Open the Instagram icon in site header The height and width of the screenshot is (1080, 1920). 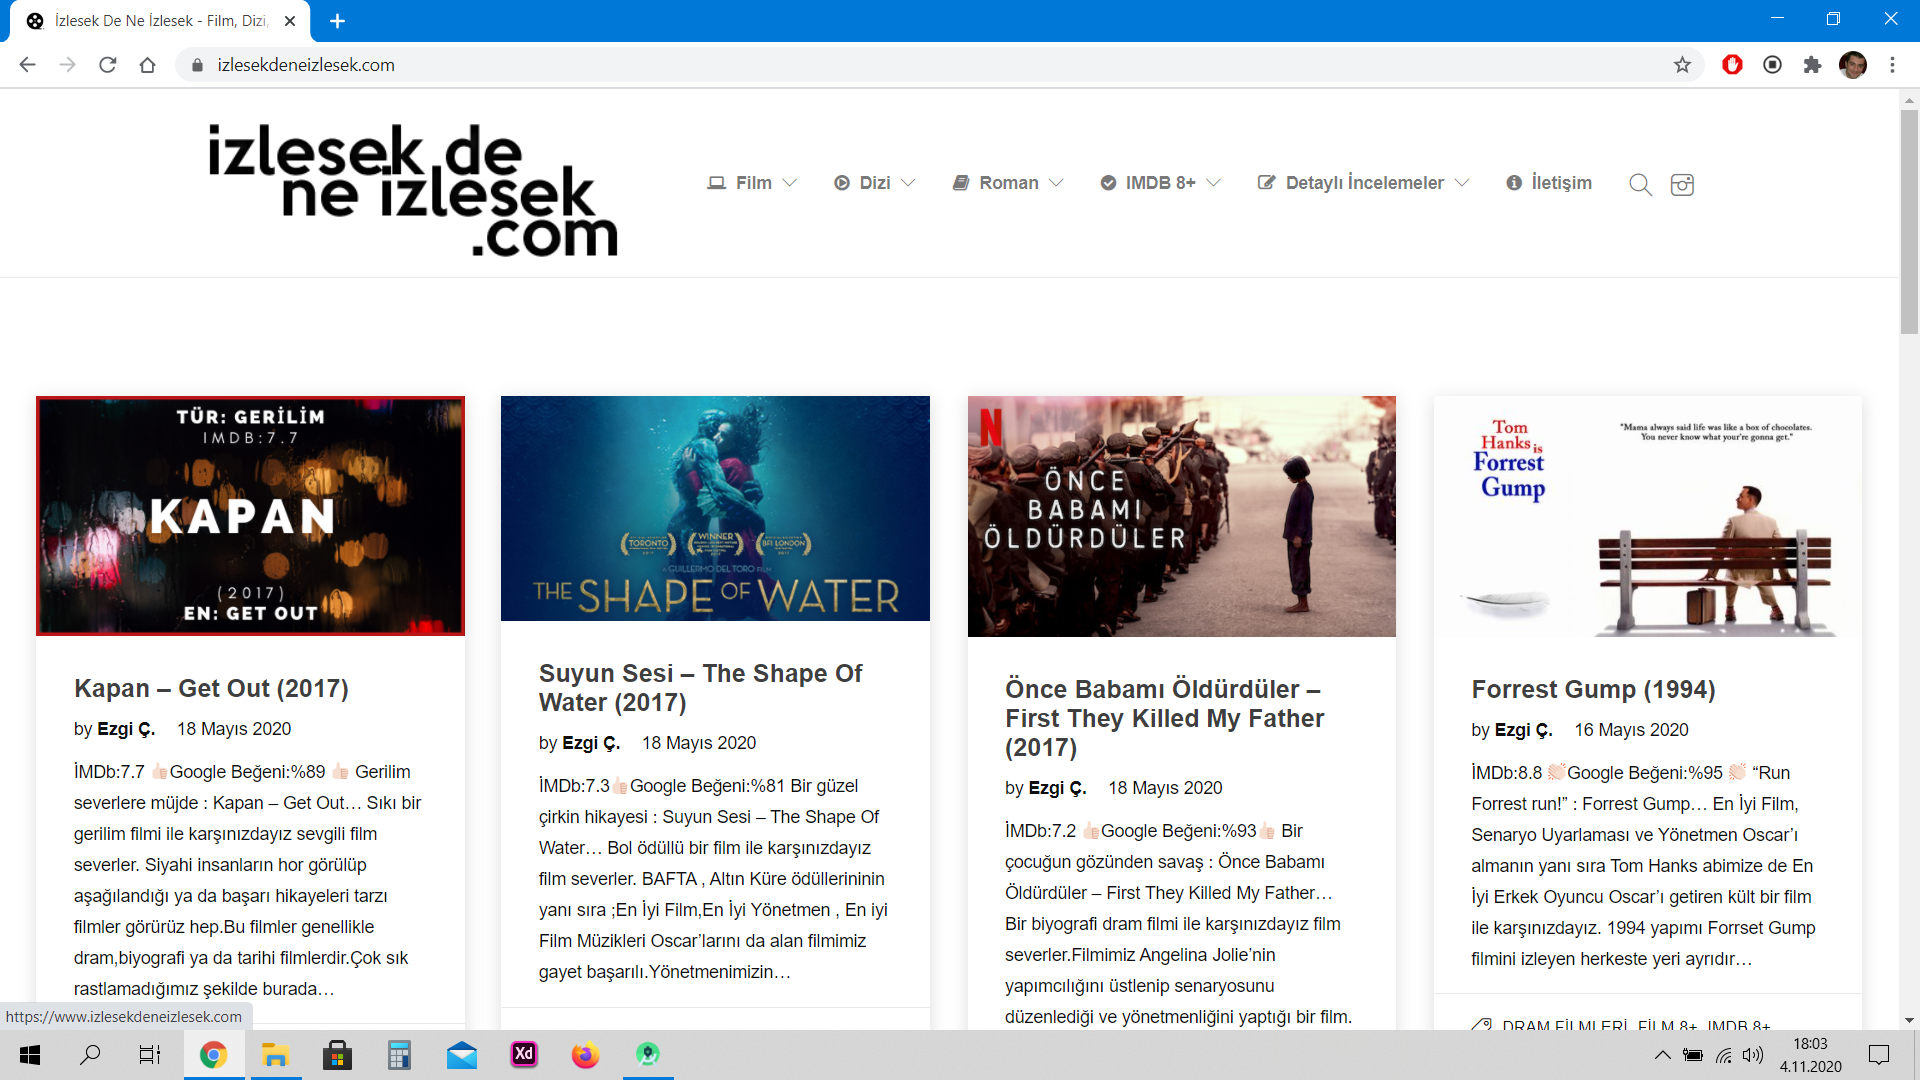pos(1682,184)
